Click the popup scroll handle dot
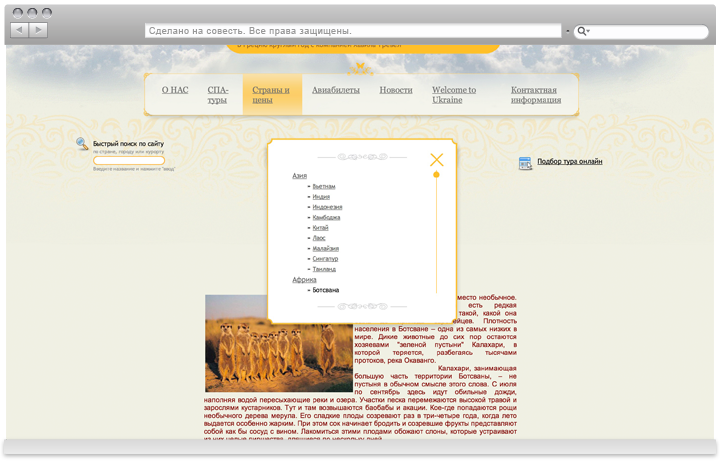Viewport: 720px width, 462px height. tap(436, 175)
